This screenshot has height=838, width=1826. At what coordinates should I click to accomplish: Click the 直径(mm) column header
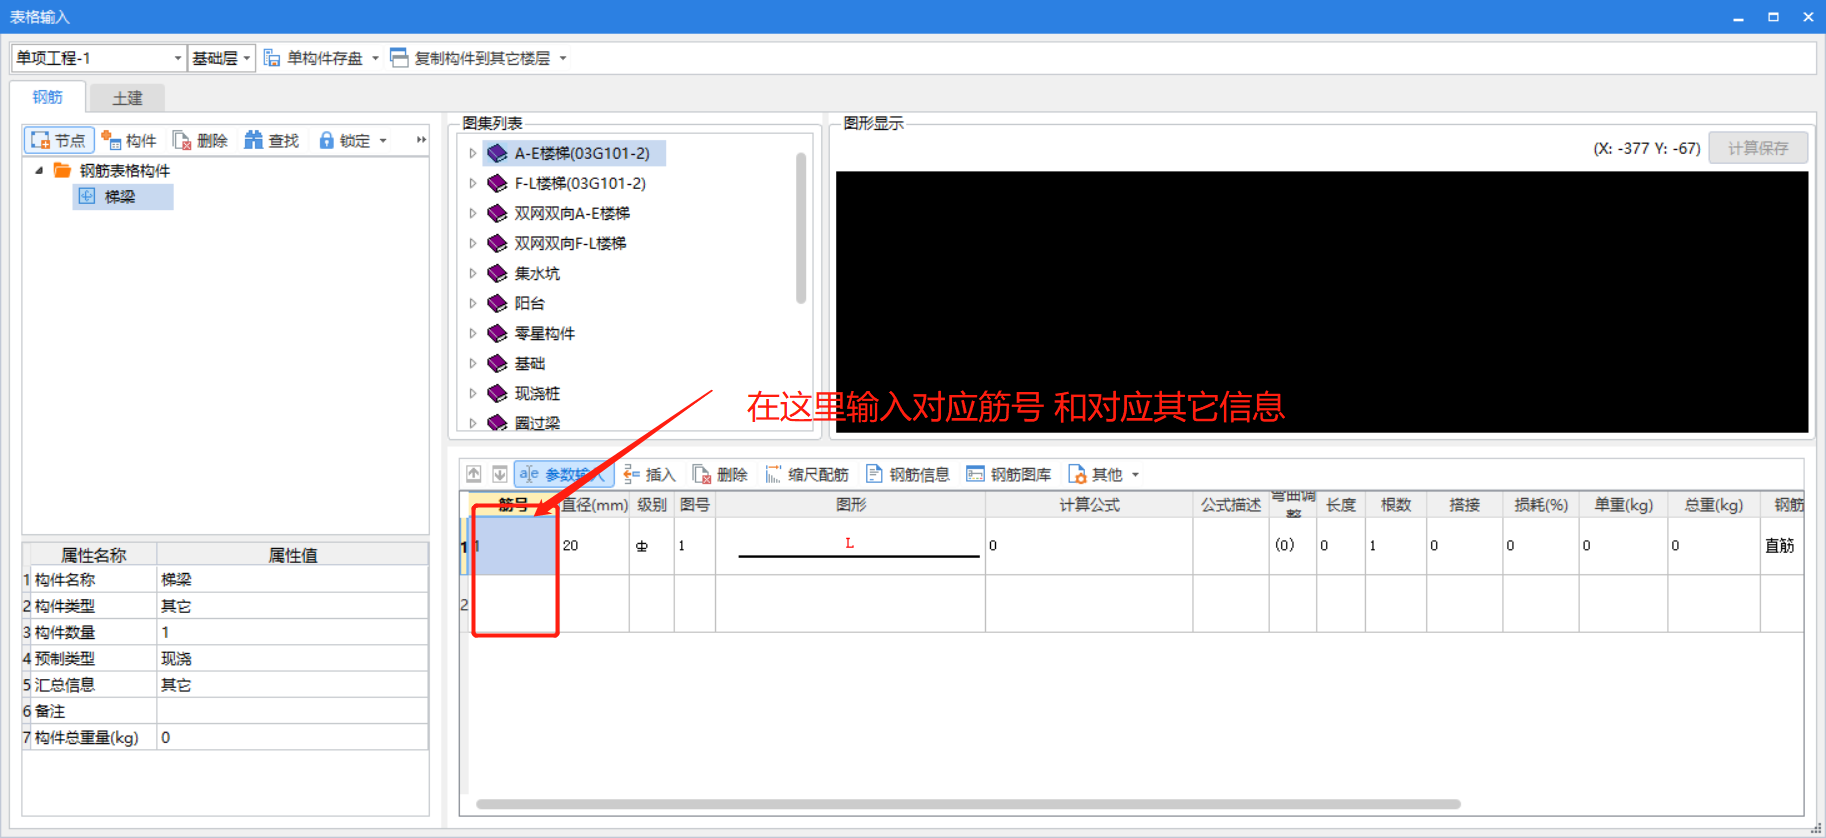click(x=594, y=505)
